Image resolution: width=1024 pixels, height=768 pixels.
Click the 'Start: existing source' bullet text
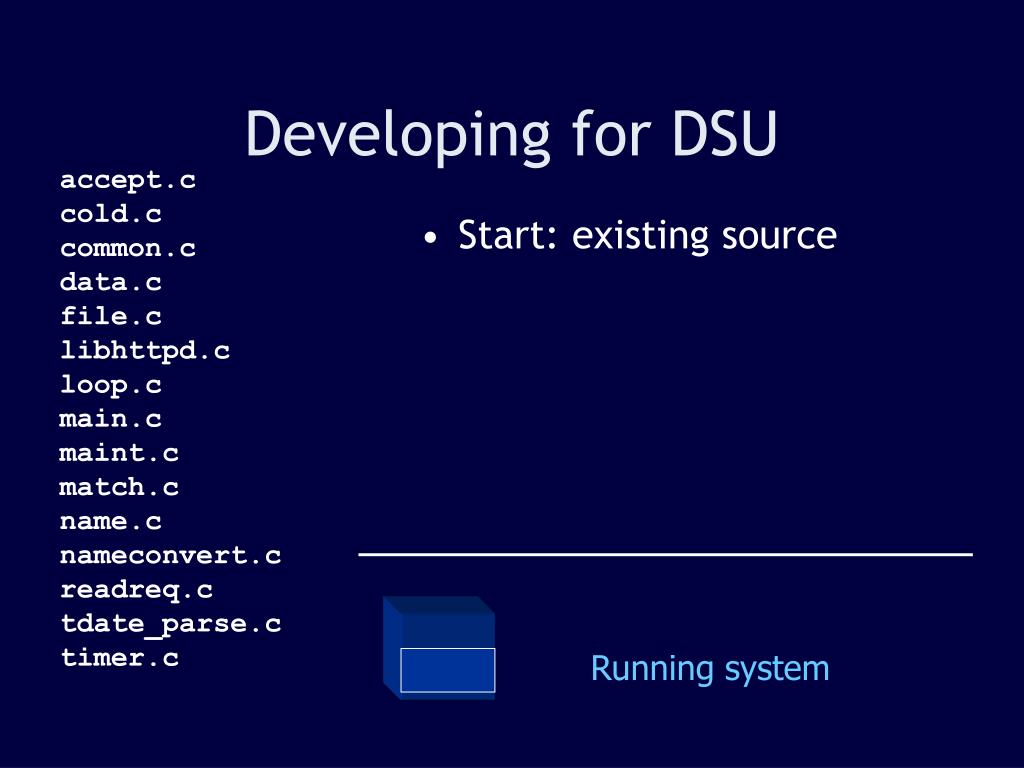click(x=647, y=236)
